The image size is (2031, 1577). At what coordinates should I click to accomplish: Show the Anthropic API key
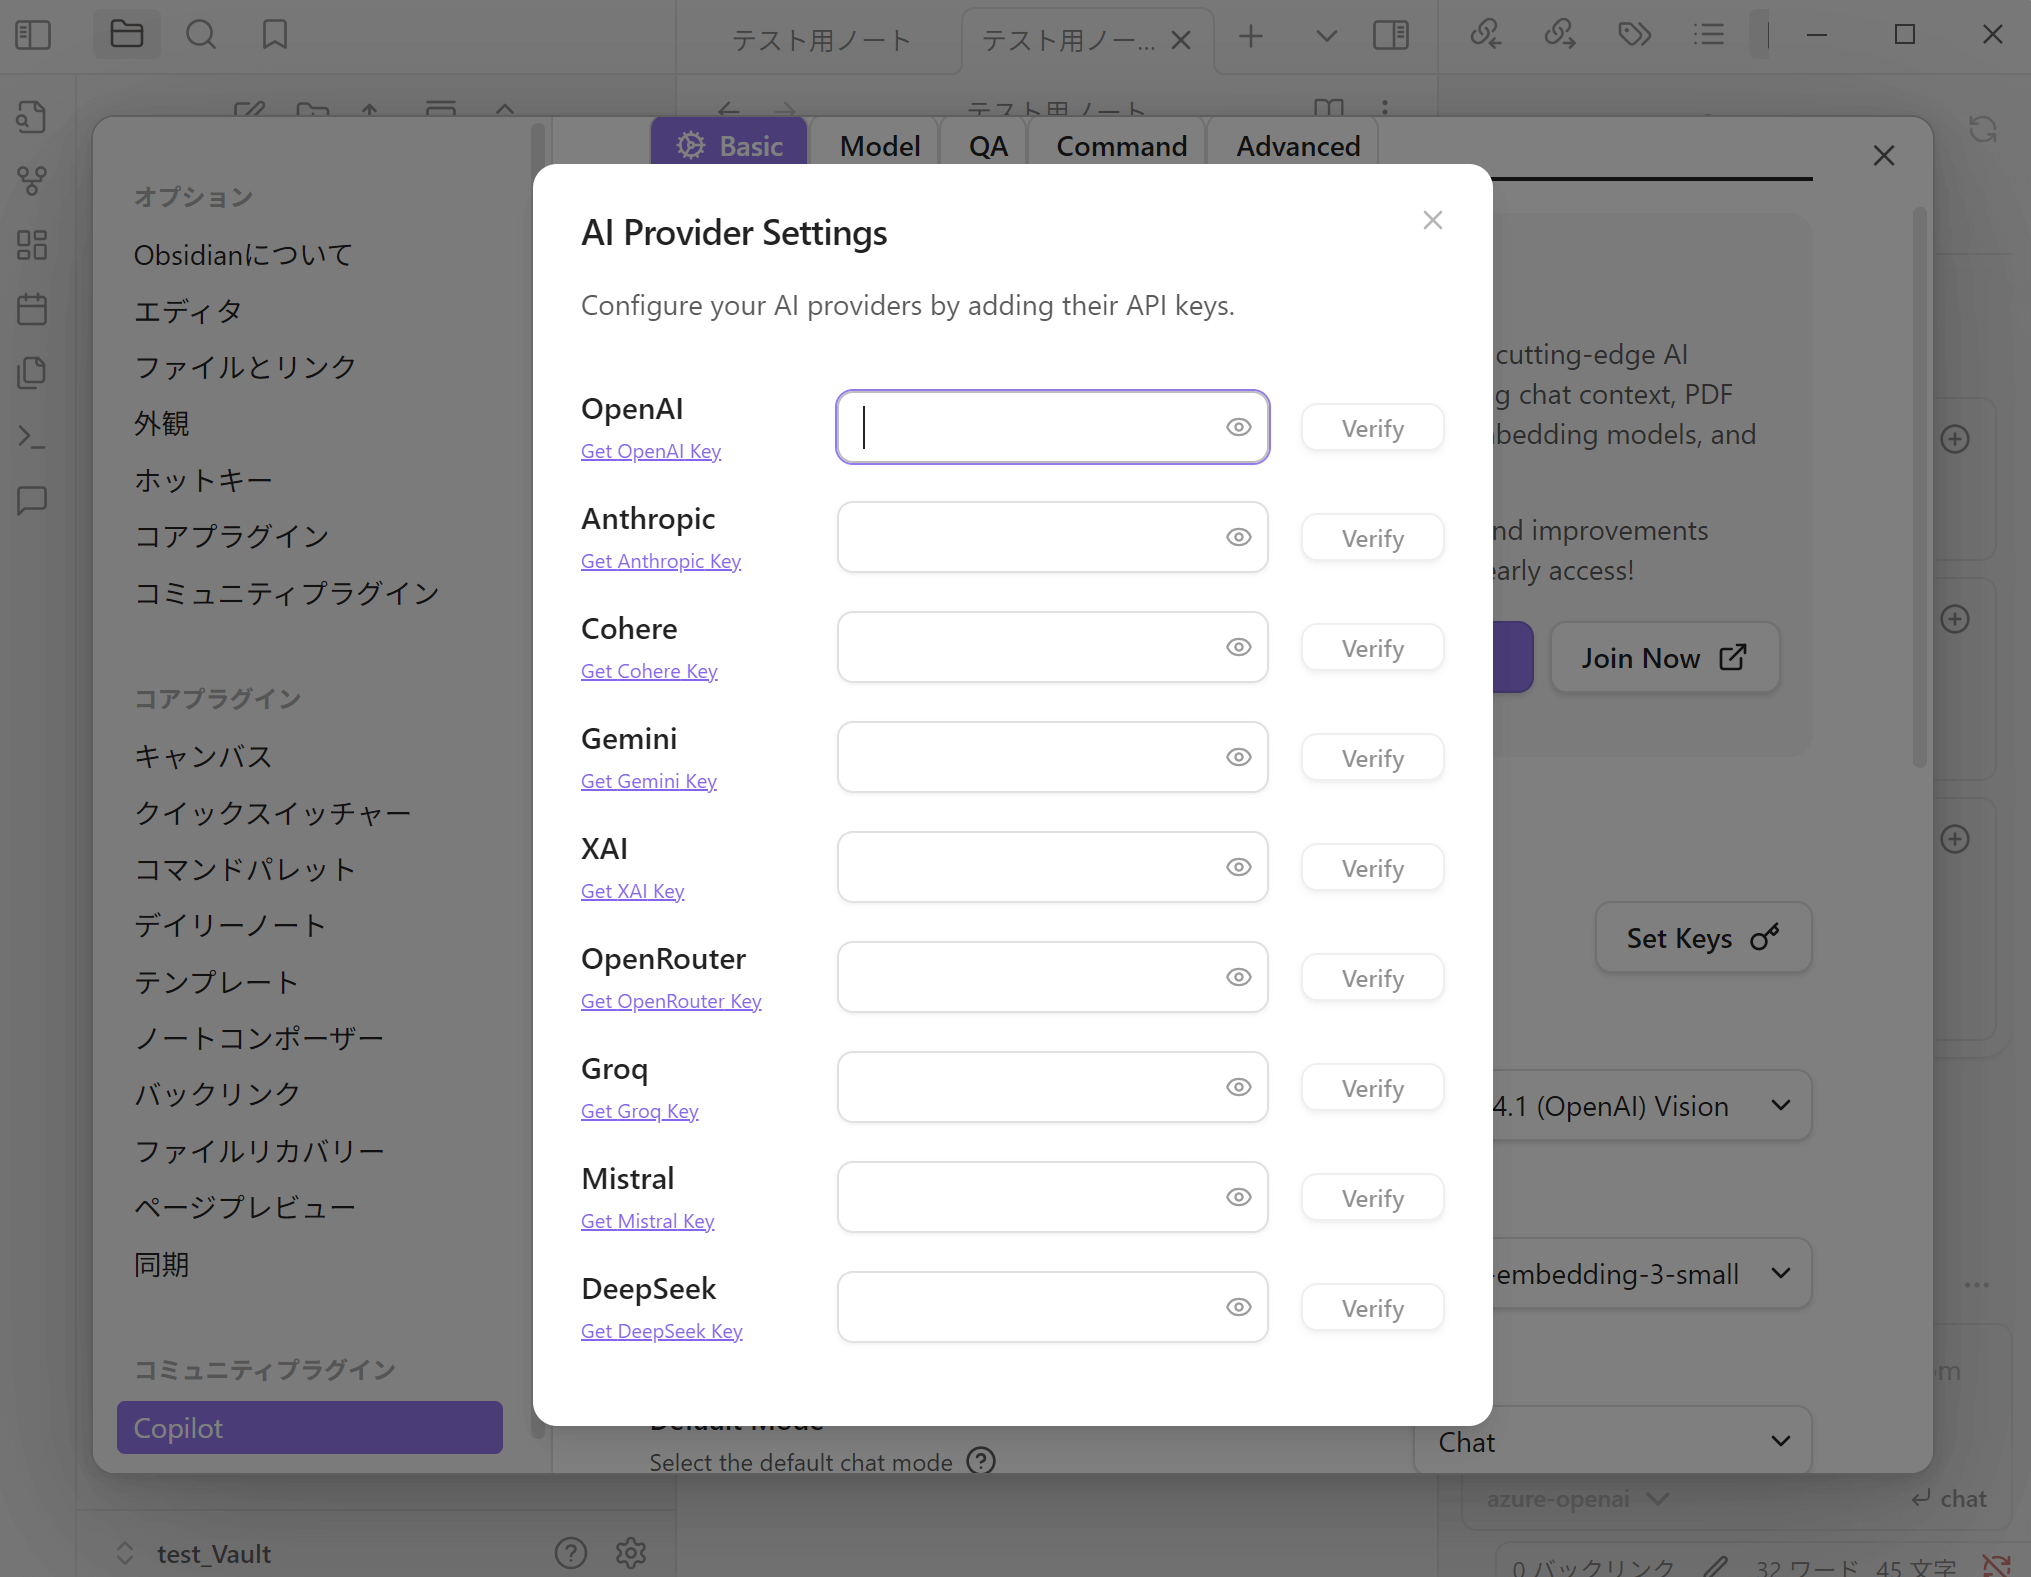coord(1239,537)
